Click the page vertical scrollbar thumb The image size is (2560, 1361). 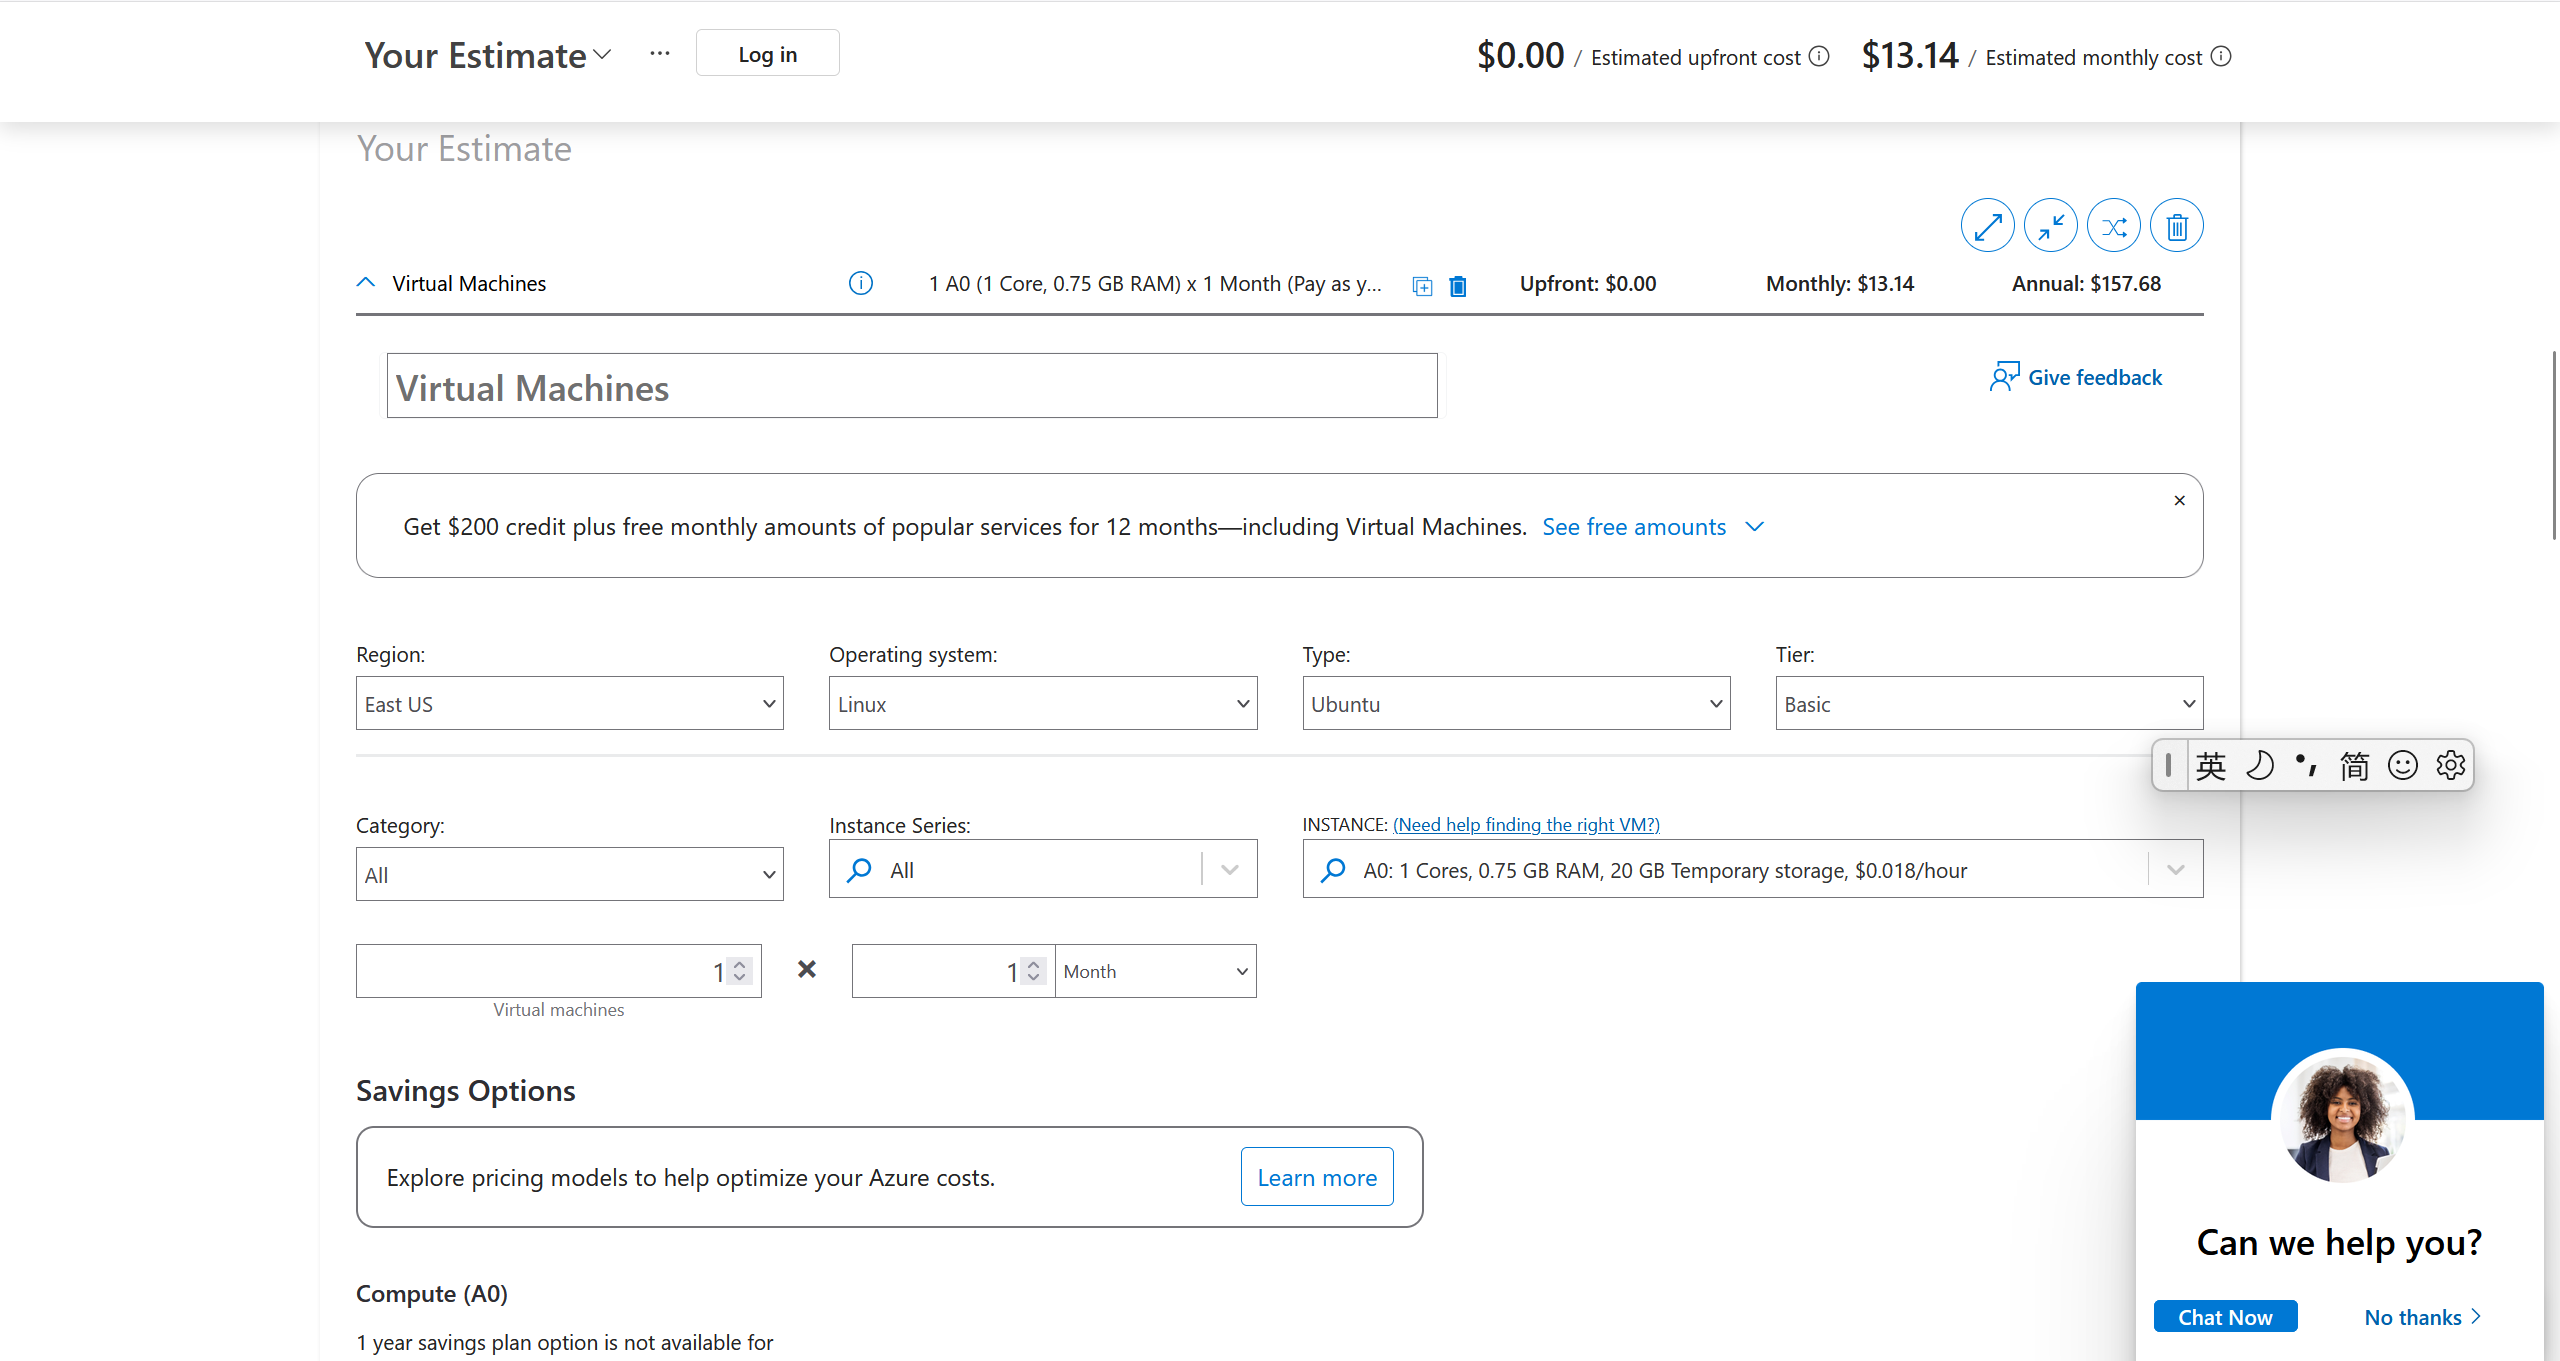pyautogui.click(x=2554, y=445)
